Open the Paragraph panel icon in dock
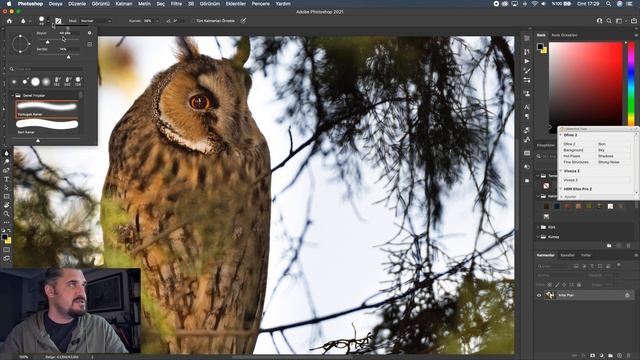 coord(527,116)
